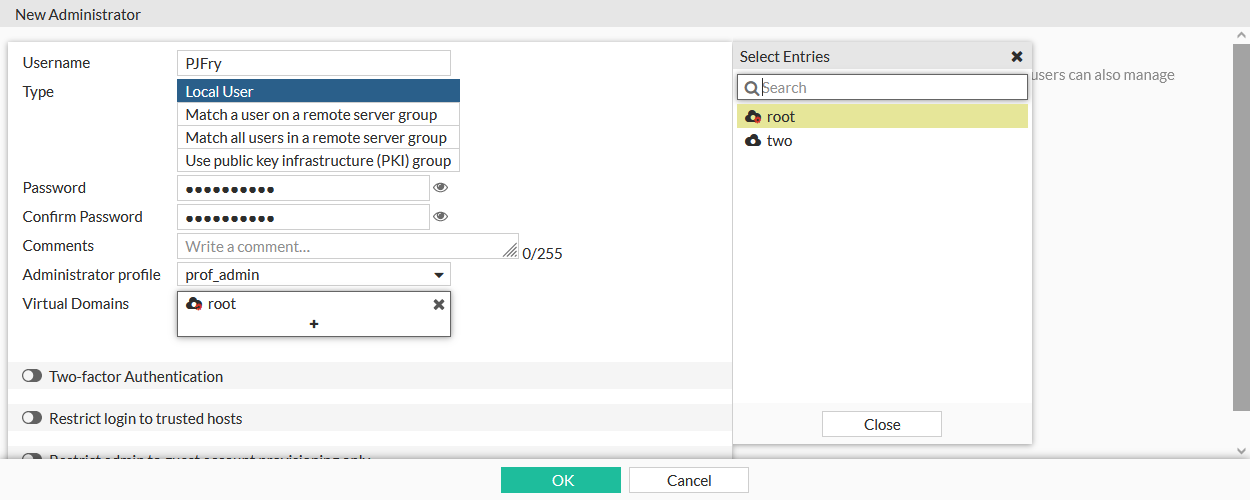Click the search magnifier icon
This screenshot has height=500, width=1250.
click(x=752, y=88)
